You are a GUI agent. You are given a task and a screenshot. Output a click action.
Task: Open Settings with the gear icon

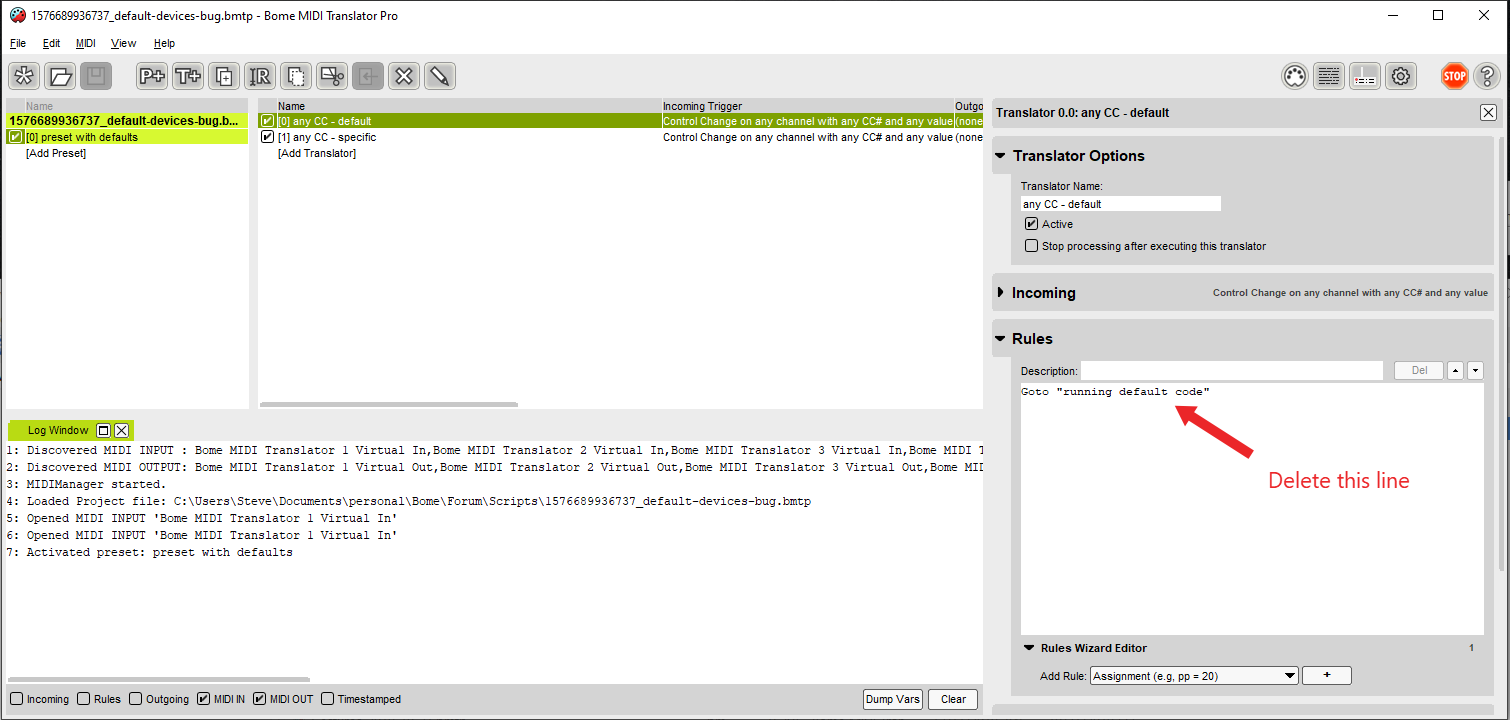pos(1401,75)
